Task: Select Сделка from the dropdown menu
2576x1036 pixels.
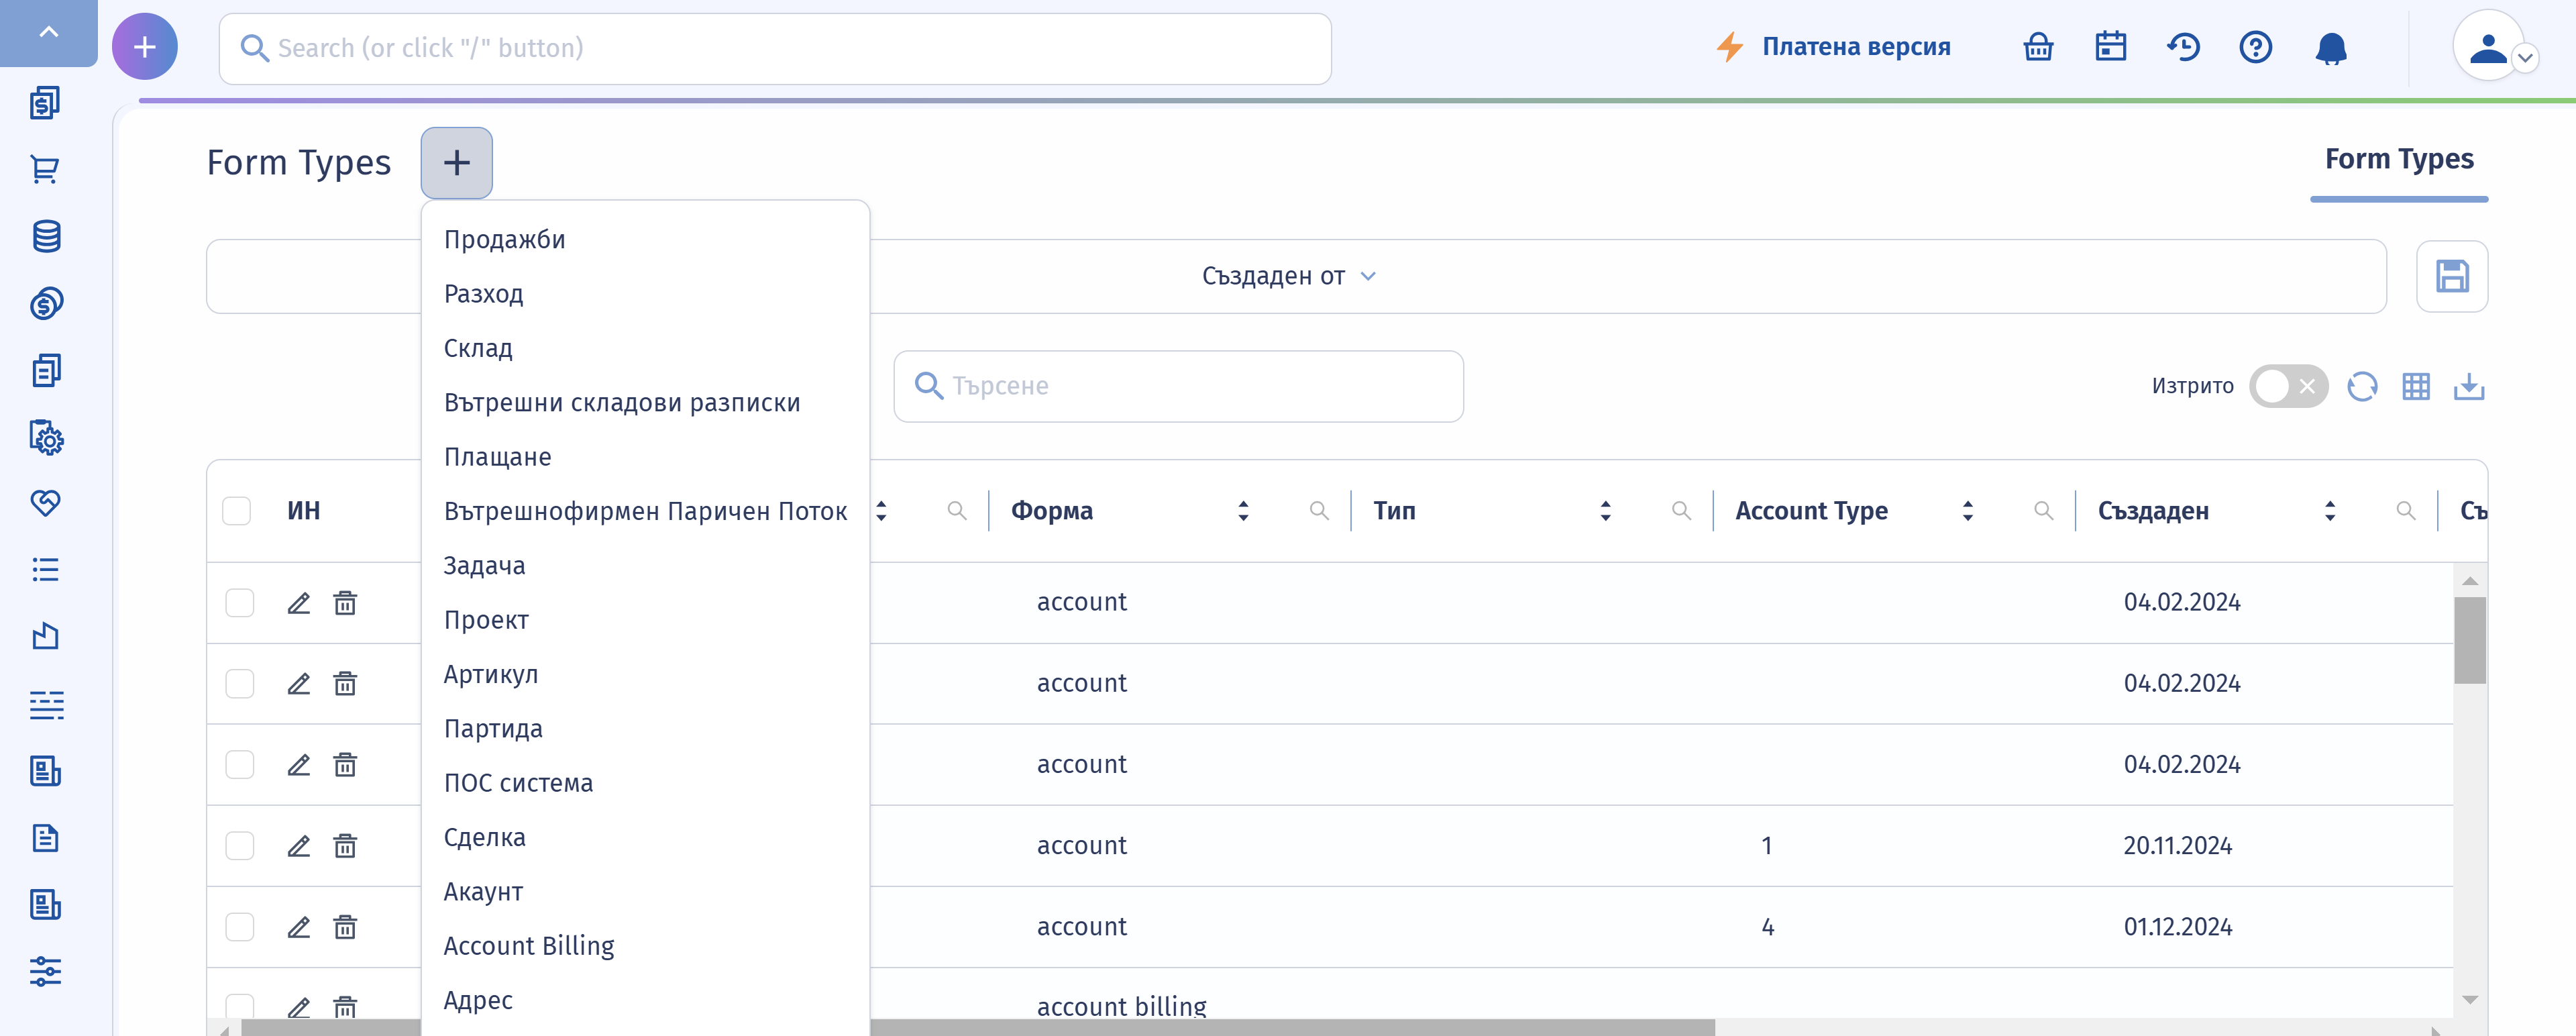Action: click(x=646, y=837)
